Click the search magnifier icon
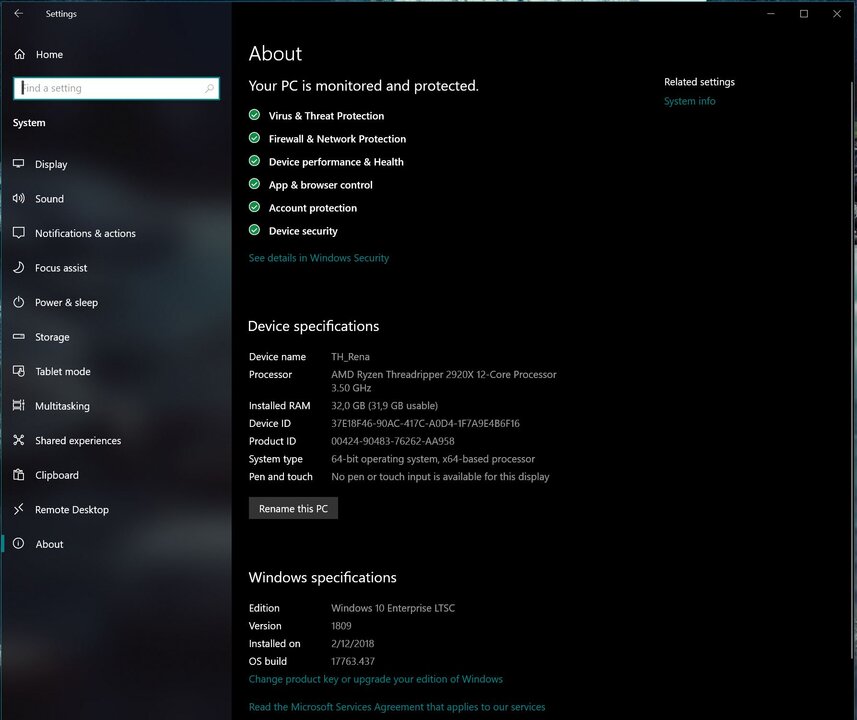The image size is (857, 720). (209, 88)
